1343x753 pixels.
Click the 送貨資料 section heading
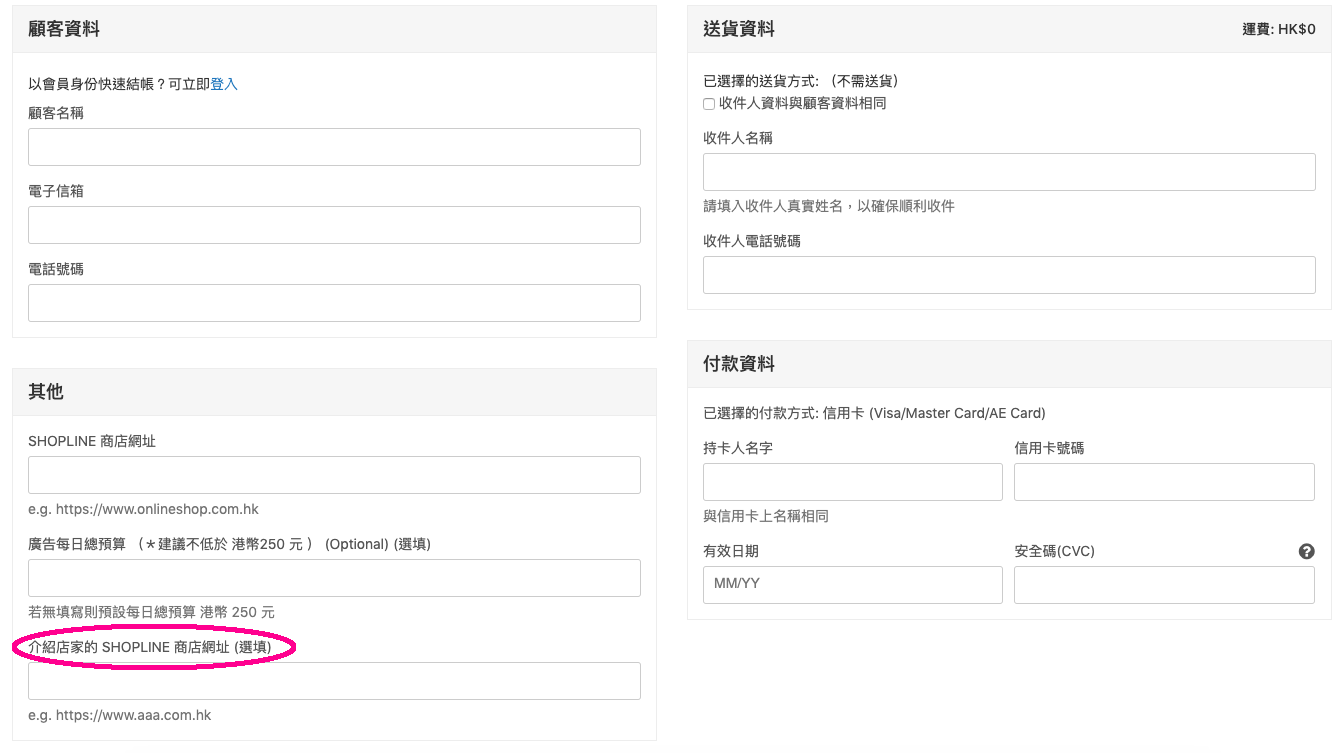click(x=739, y=29)
